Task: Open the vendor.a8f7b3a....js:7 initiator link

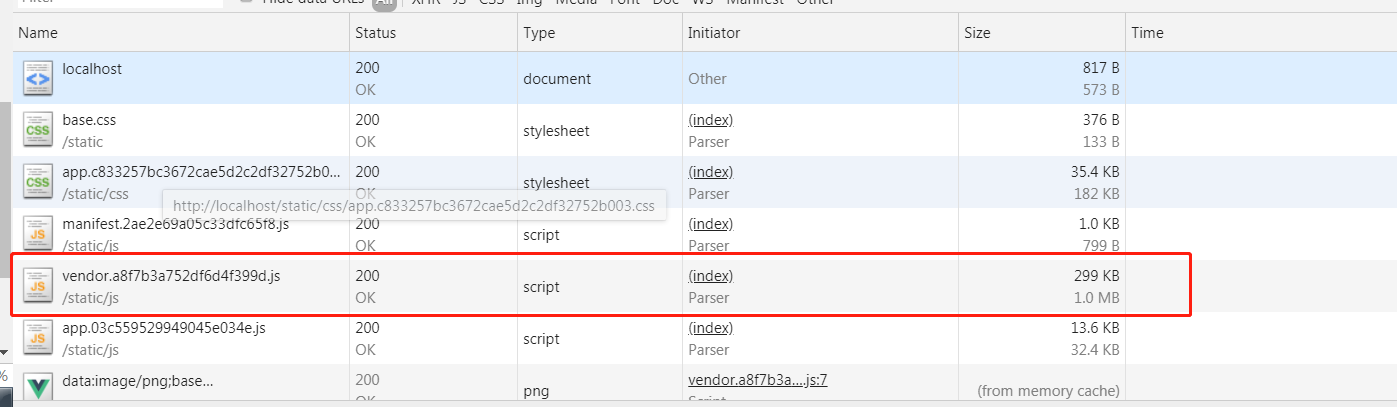Action: click(758, 380)
